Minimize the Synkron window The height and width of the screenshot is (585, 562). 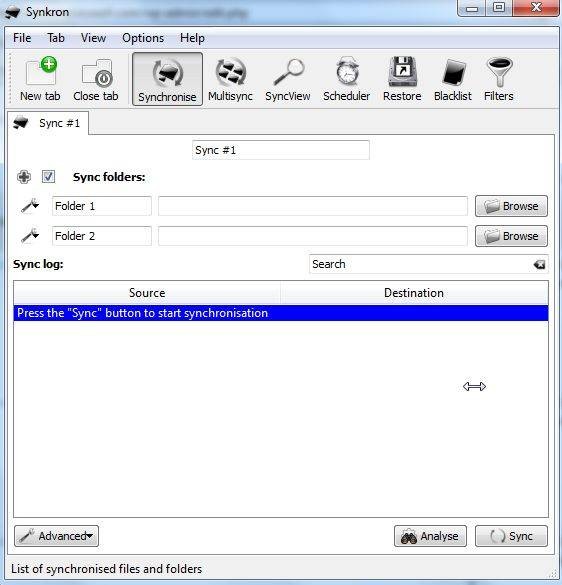472,7
